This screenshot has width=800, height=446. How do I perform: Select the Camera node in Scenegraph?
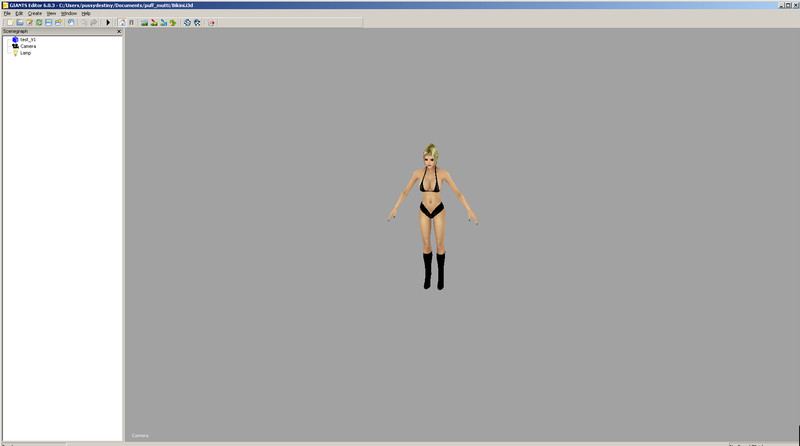[x=28, y=46]
